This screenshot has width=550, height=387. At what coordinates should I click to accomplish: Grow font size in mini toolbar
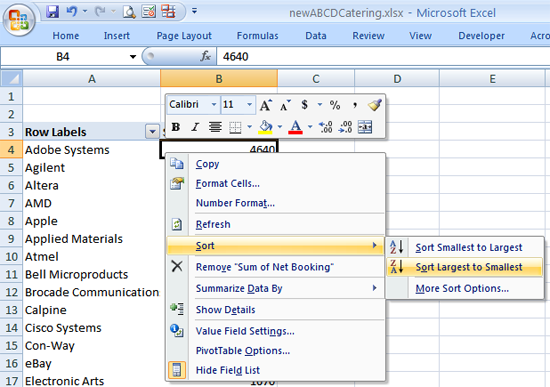266,105
